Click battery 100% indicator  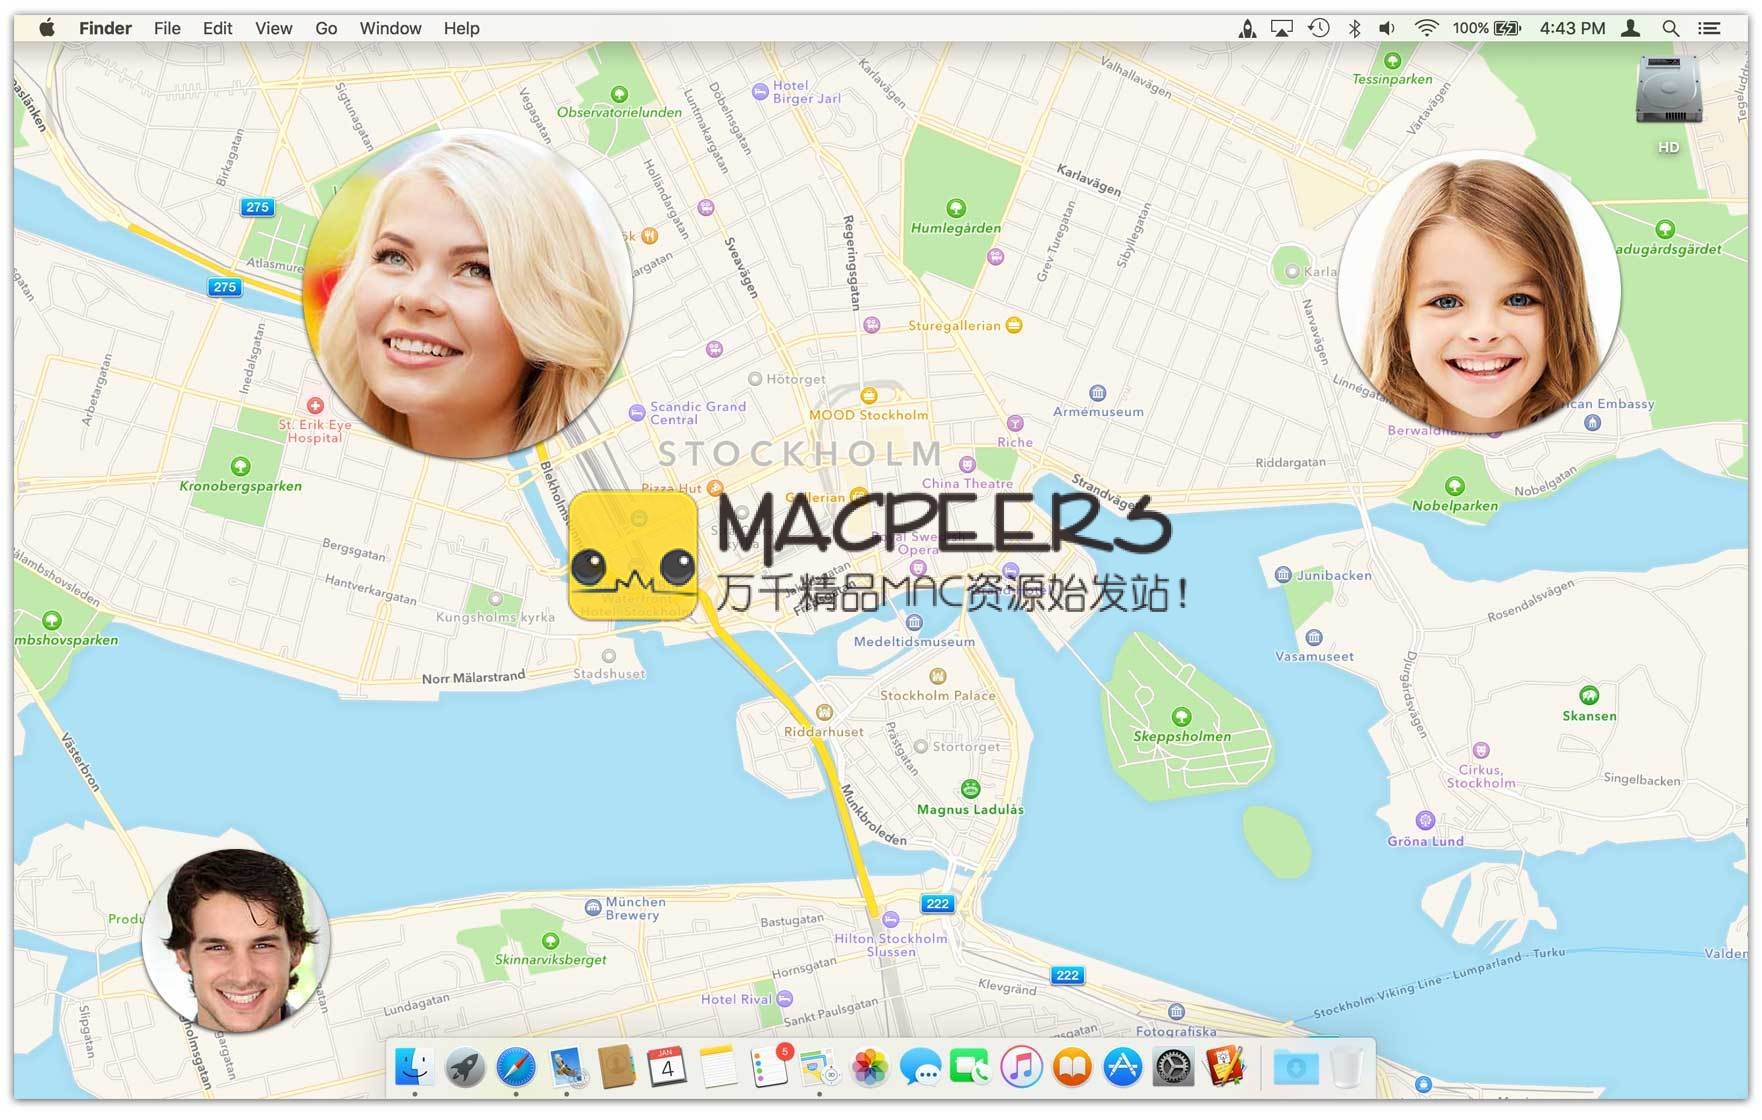pyautogui.click(x=1487, y=29)
